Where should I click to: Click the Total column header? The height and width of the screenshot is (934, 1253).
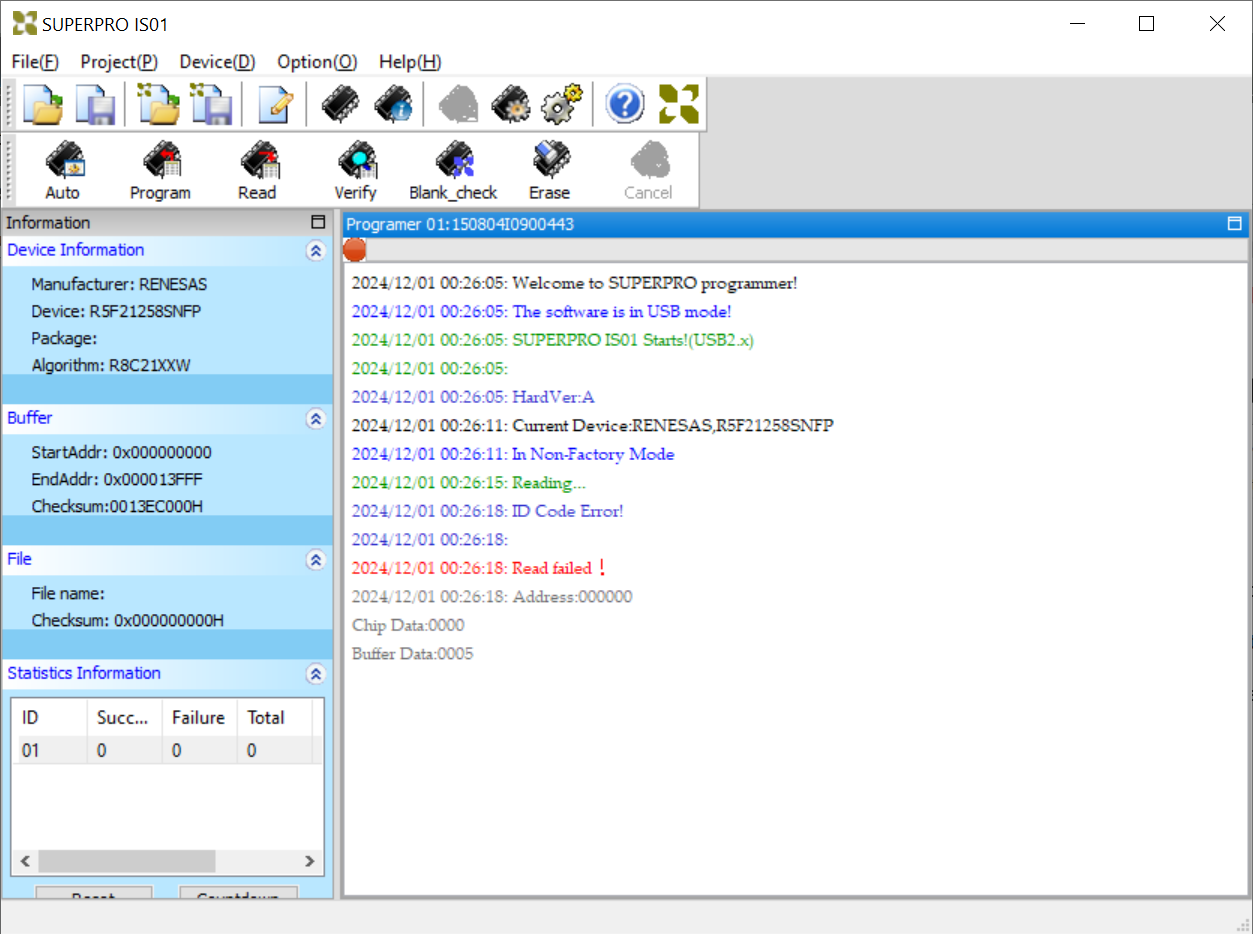(x=274, y=717)
